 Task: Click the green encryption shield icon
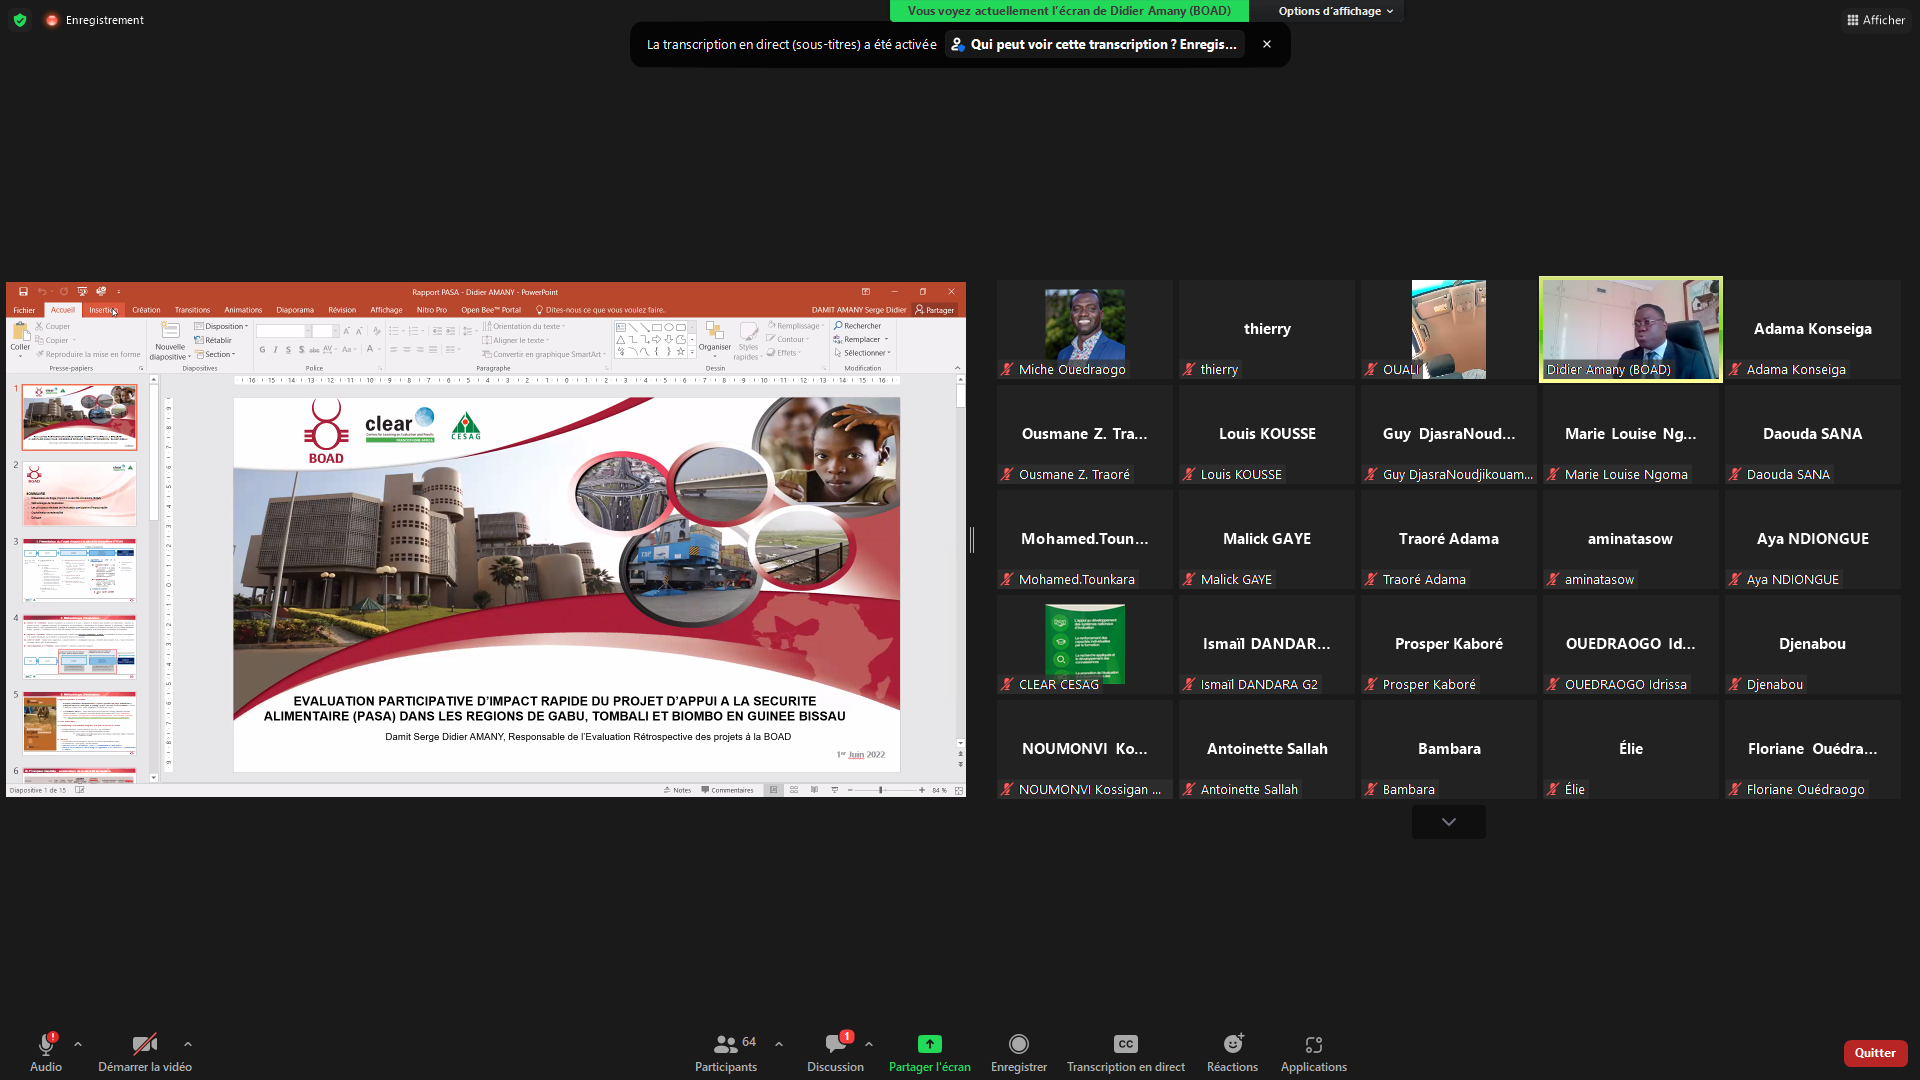point(20,20)
